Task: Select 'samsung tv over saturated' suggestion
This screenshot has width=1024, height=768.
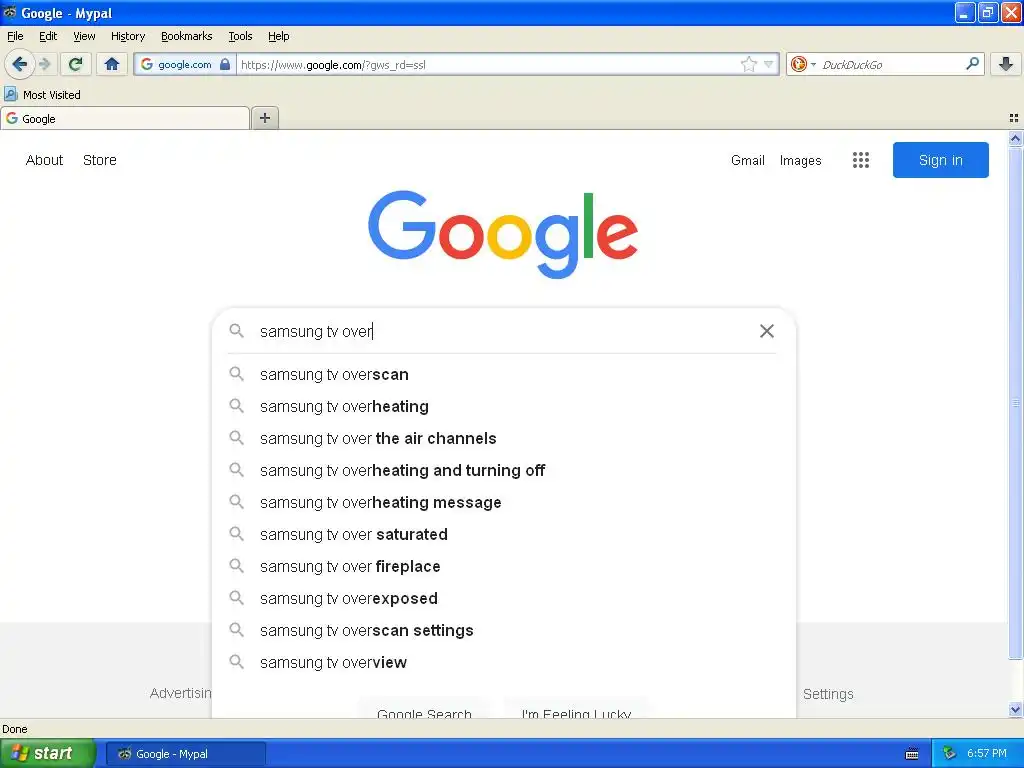Action: click(x=503, y=534)
